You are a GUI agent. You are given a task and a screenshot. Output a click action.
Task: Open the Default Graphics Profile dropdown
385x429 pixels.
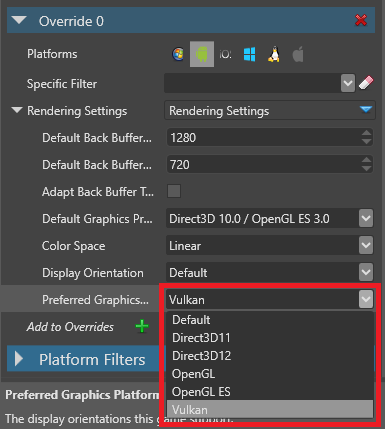(x=366, y=219)
